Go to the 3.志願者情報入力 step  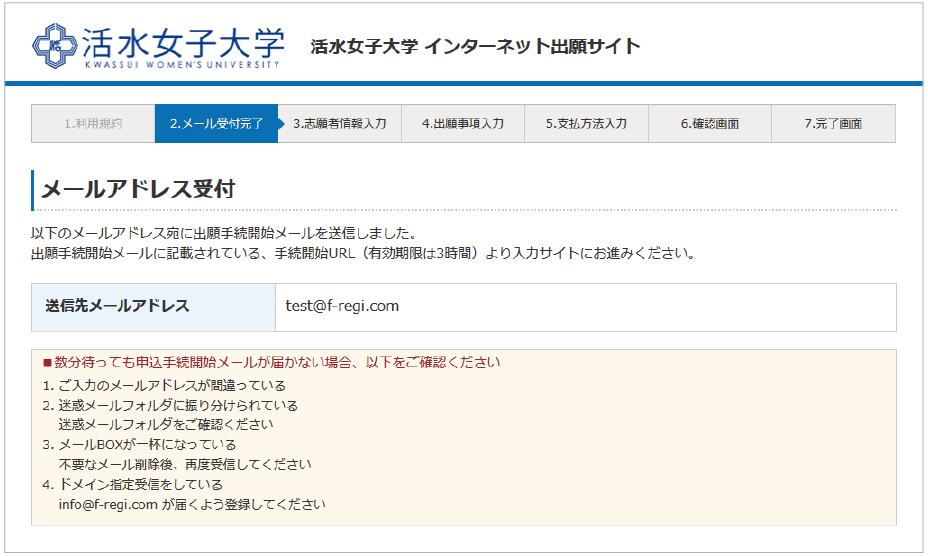click(340, 124)
